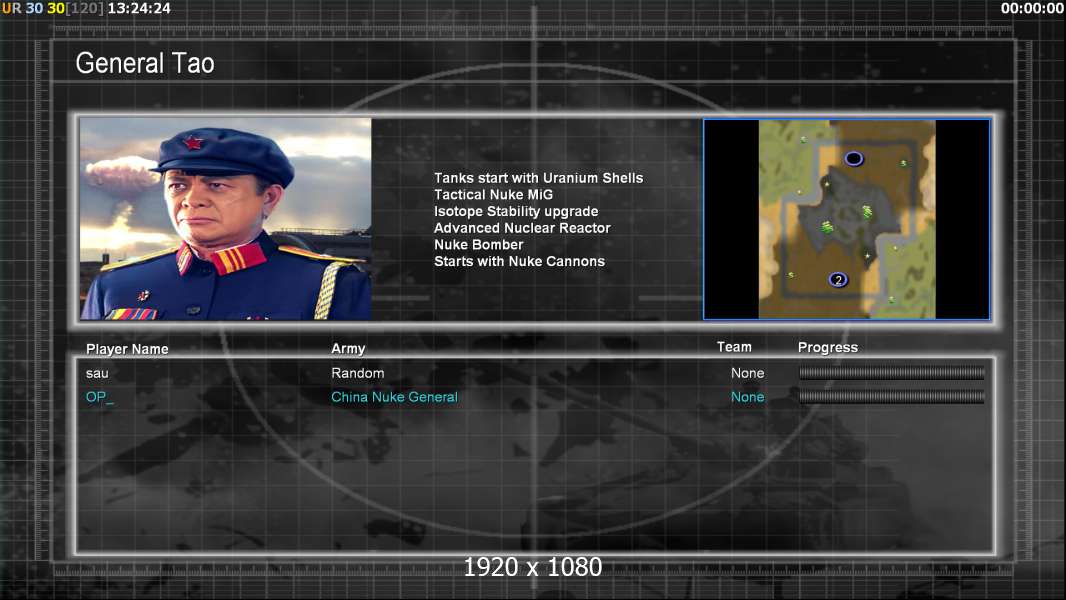Click 'Tactical Nuke MiG' text
1066x600 pixels.
click(494, 194)
